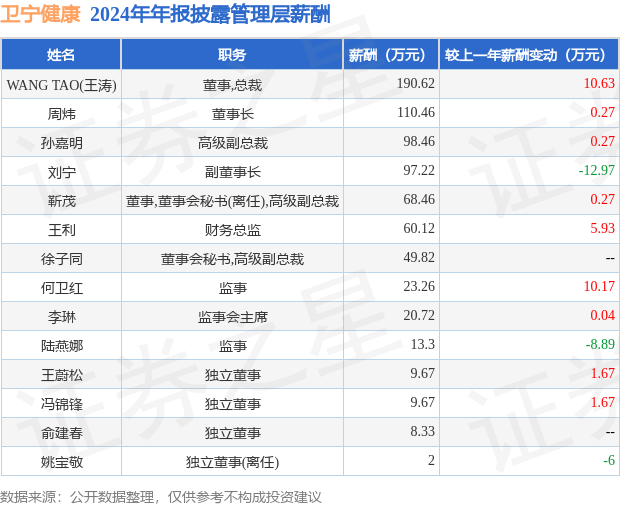The image size is (620, 506).
Task: Click the change value -12.97
Action: click(x=597, y=170)
